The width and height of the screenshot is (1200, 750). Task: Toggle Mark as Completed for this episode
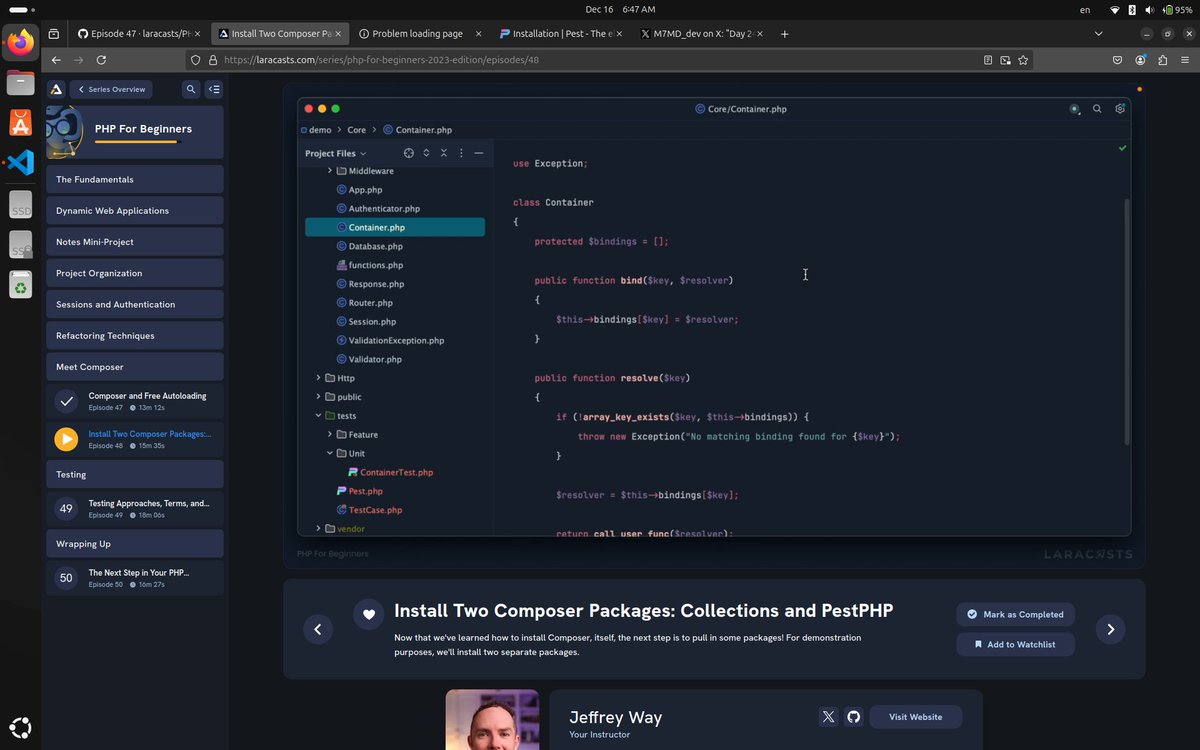[1015, 614]
